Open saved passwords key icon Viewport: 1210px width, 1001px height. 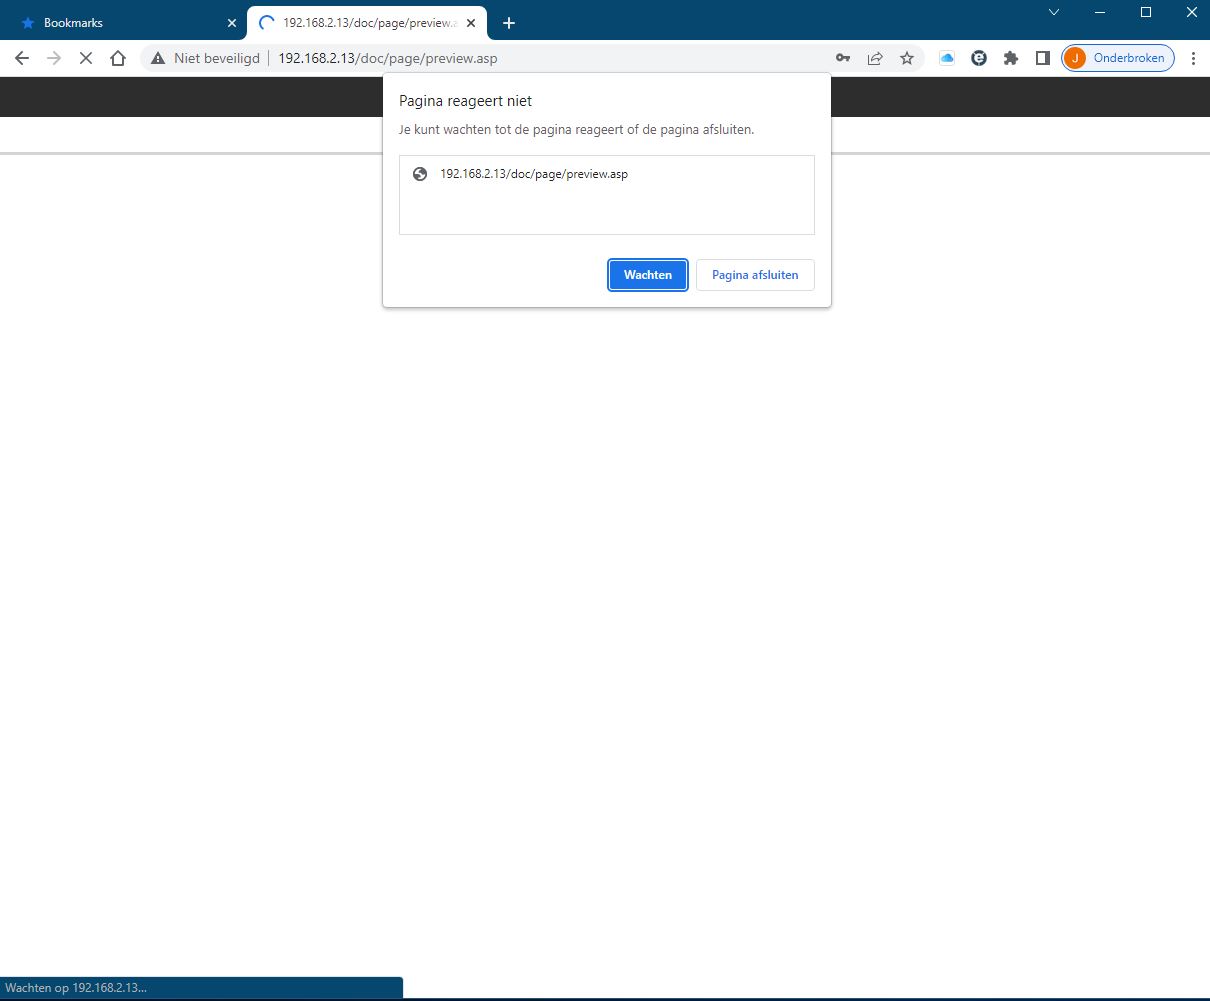click(843, 58)
